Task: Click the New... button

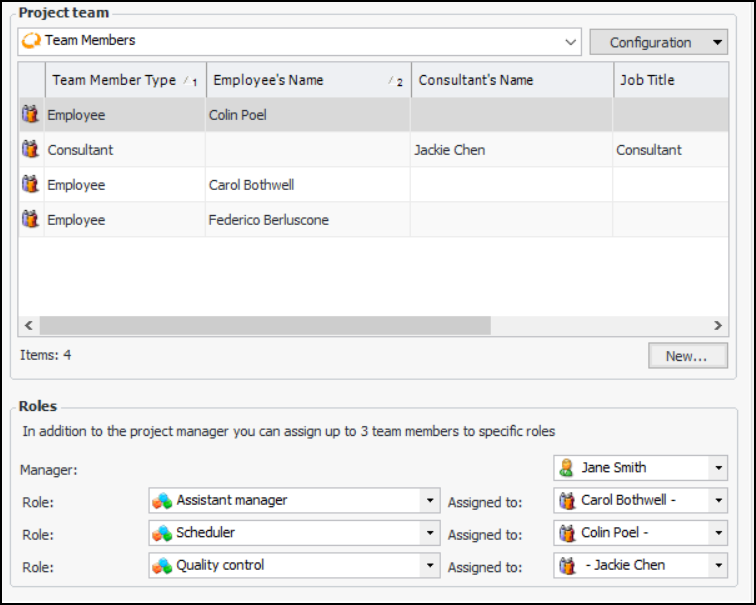Action: pos(687,356)
